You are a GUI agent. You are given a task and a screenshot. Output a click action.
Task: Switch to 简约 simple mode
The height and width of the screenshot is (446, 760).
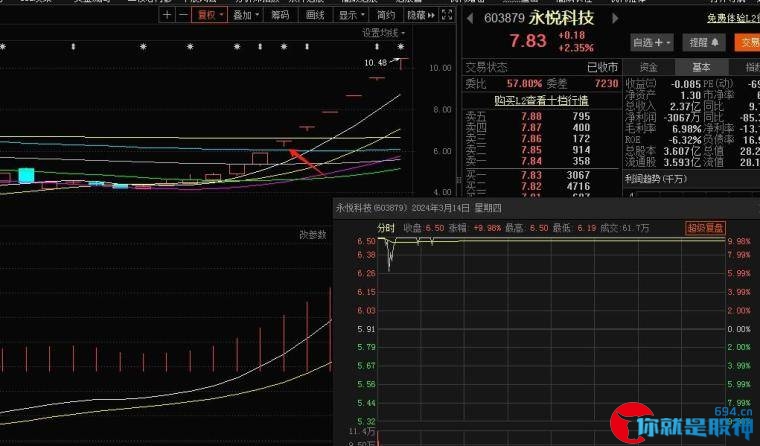(x=386, y=15)
